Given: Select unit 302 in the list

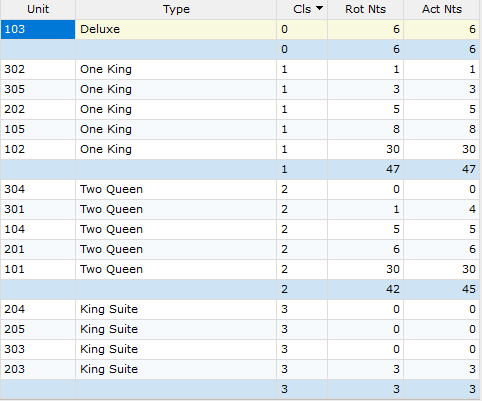Looking at the screenshot, I should coord(38,69).
